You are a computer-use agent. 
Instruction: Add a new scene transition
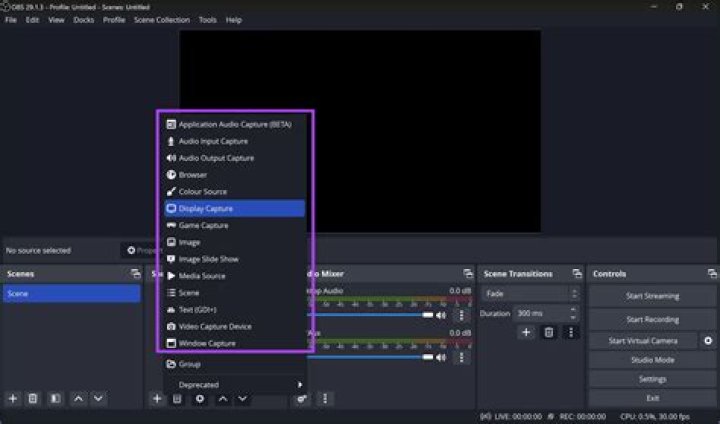(x=526, y=332)
